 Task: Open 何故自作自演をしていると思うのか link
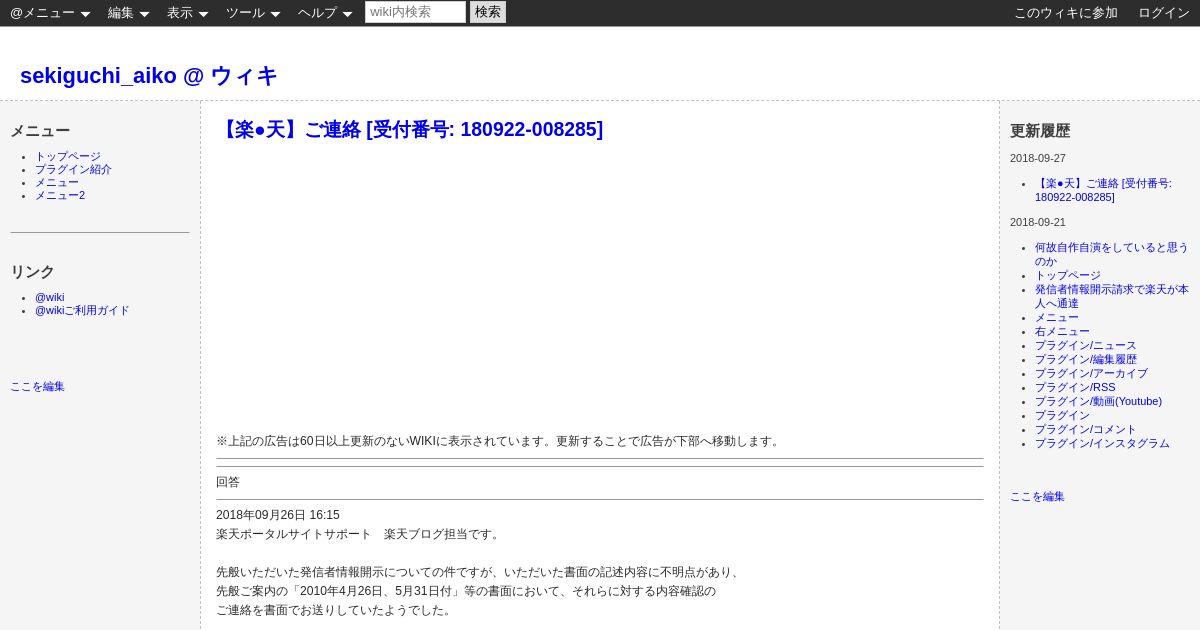1111,254
